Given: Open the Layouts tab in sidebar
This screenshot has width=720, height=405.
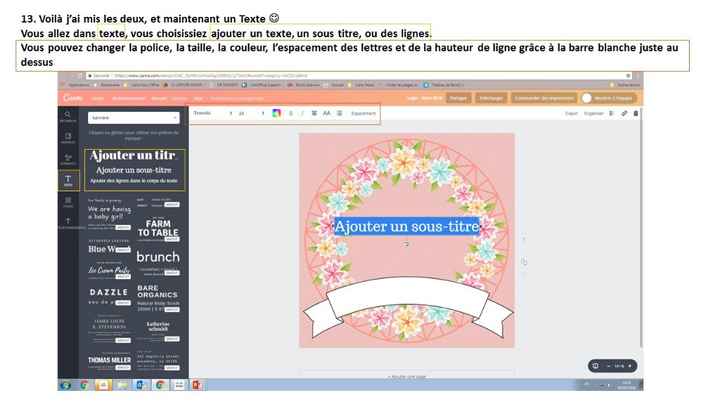Looking at the screenshot, I should point(68,138).
